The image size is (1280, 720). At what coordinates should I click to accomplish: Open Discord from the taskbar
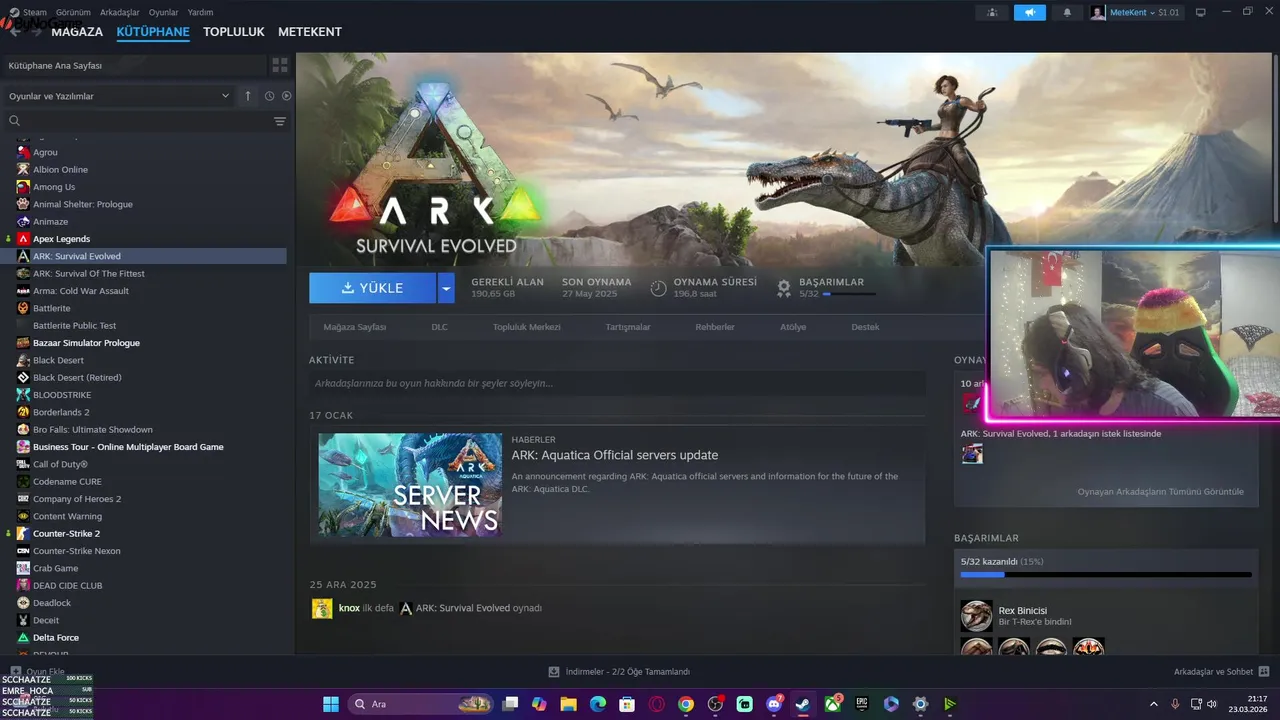774,704
